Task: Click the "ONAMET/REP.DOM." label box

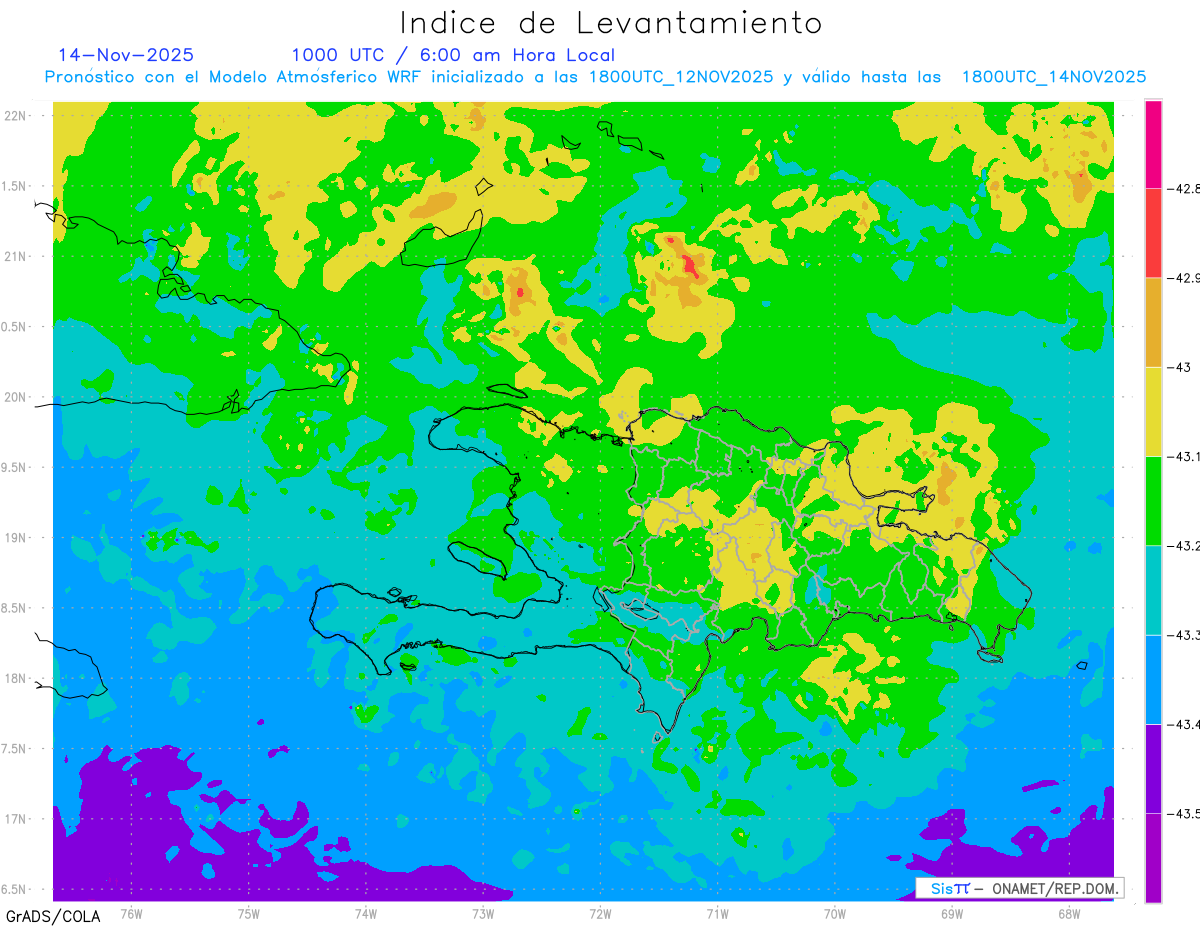Action: tap(1019, 888)
